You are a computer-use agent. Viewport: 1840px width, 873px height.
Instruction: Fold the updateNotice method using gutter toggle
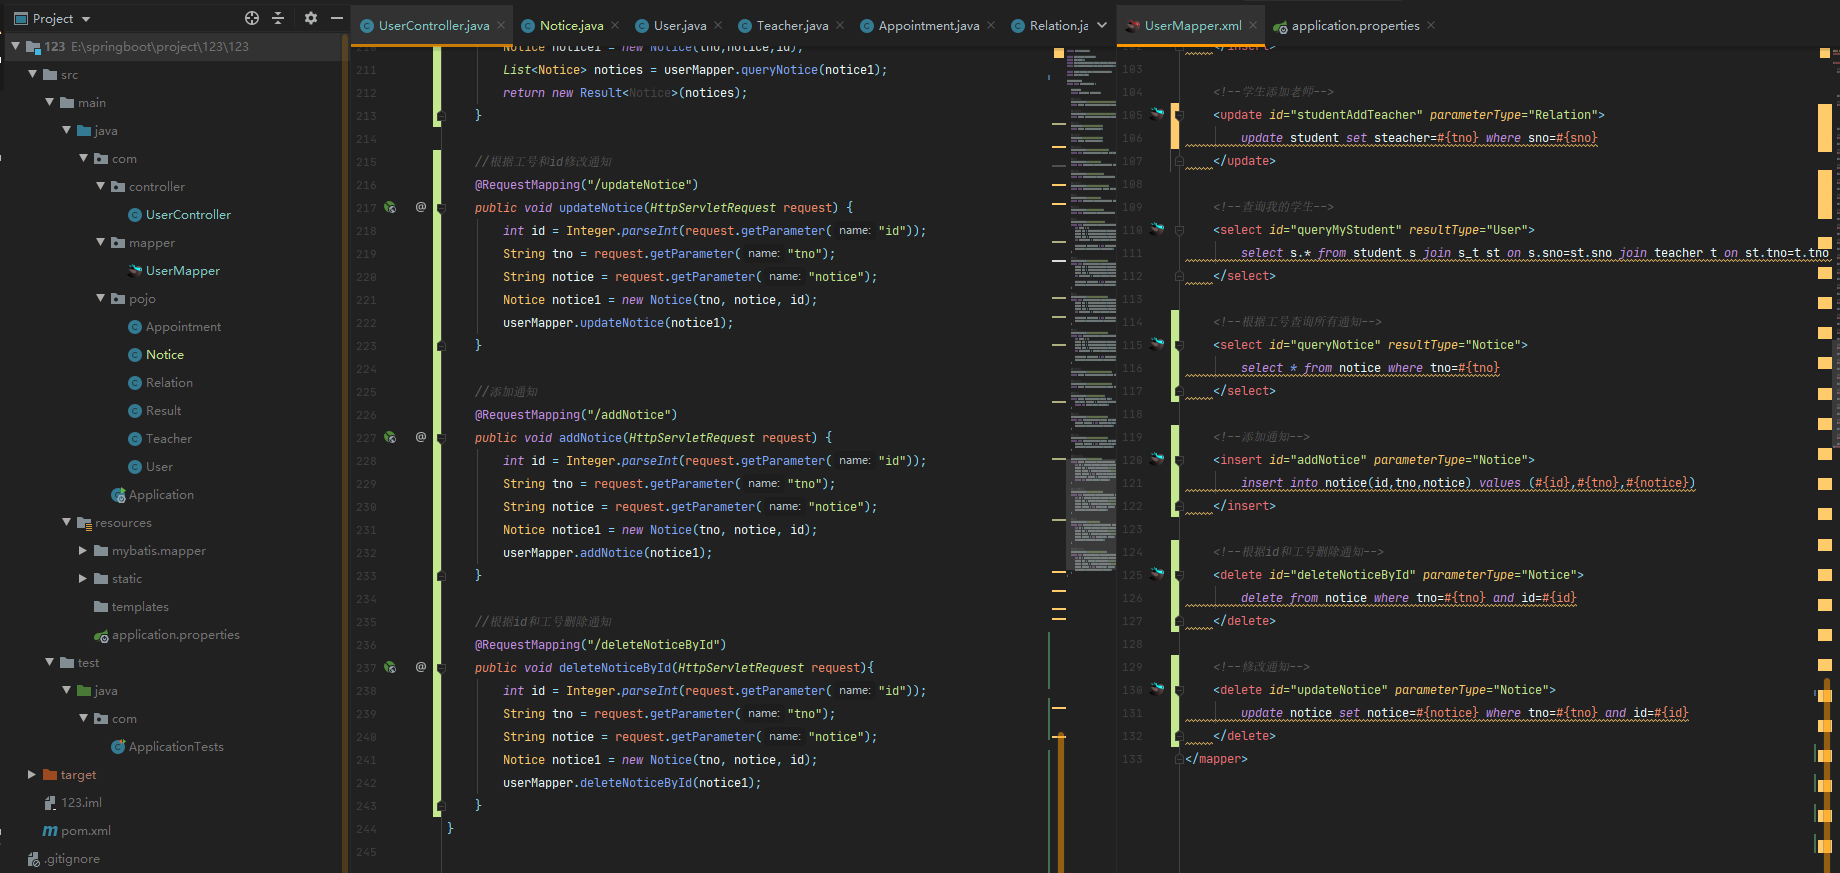439,208
